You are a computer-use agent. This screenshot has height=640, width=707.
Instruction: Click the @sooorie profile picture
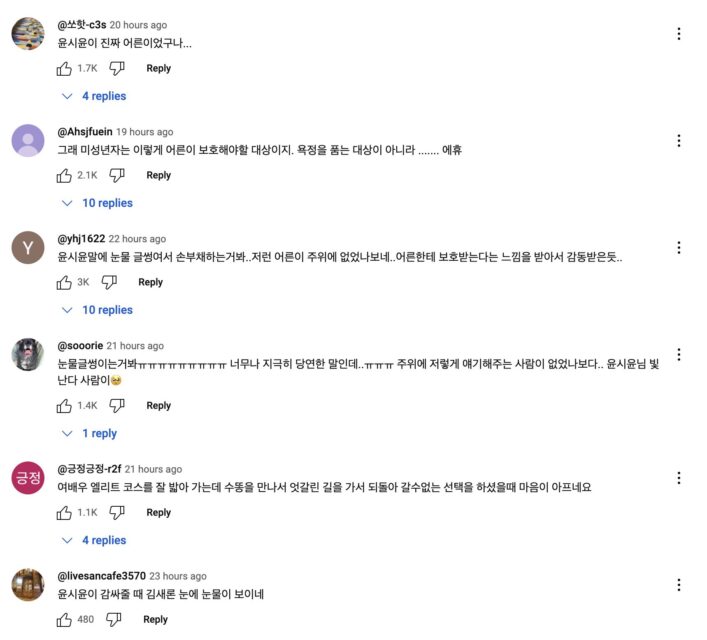click(28, 355)
